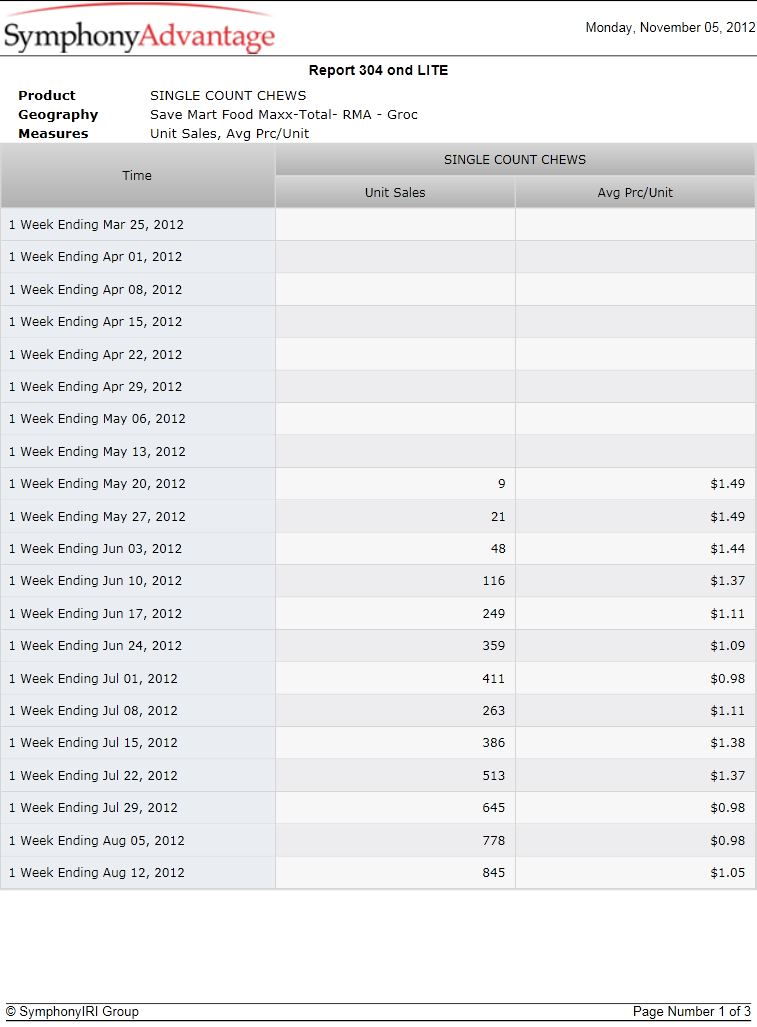This screenshot has width=757, height=1027.
Task: Click the $1.09 average price
Action: [728, 646]
